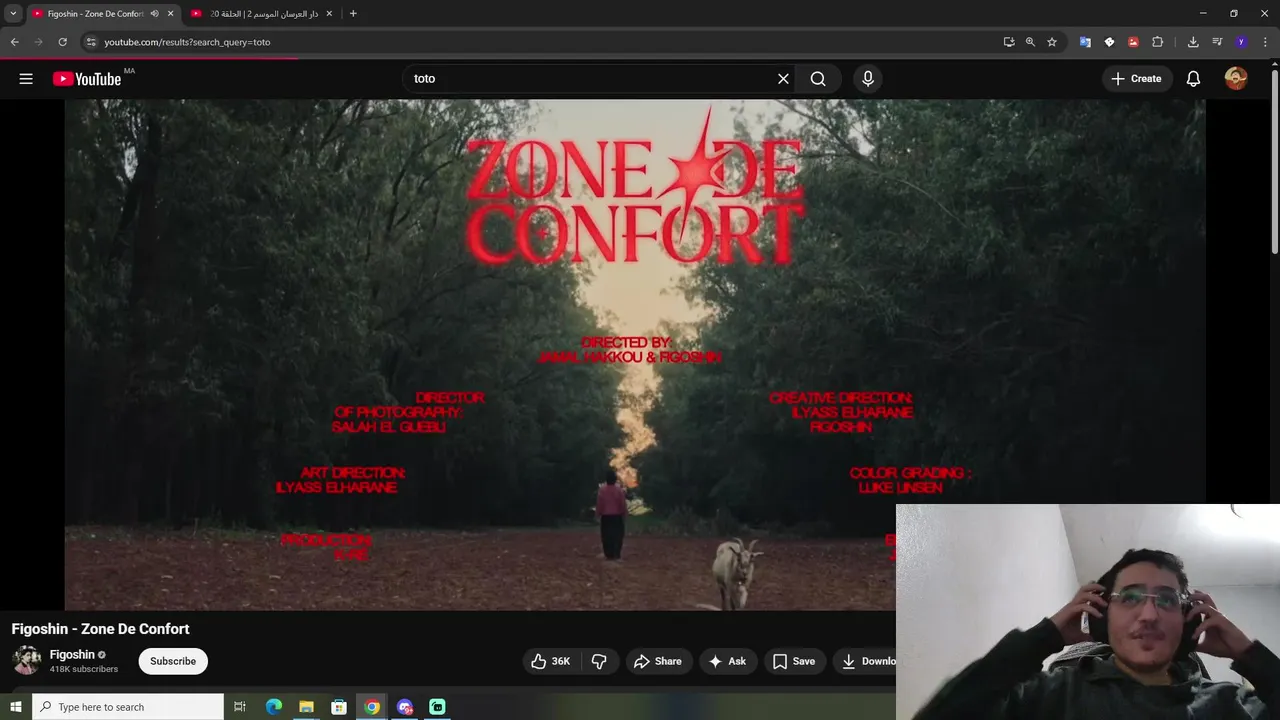Close the Figoshin - Zone De Confort tab
This screenshot has width=1280, height=720.
coord(170,14)
